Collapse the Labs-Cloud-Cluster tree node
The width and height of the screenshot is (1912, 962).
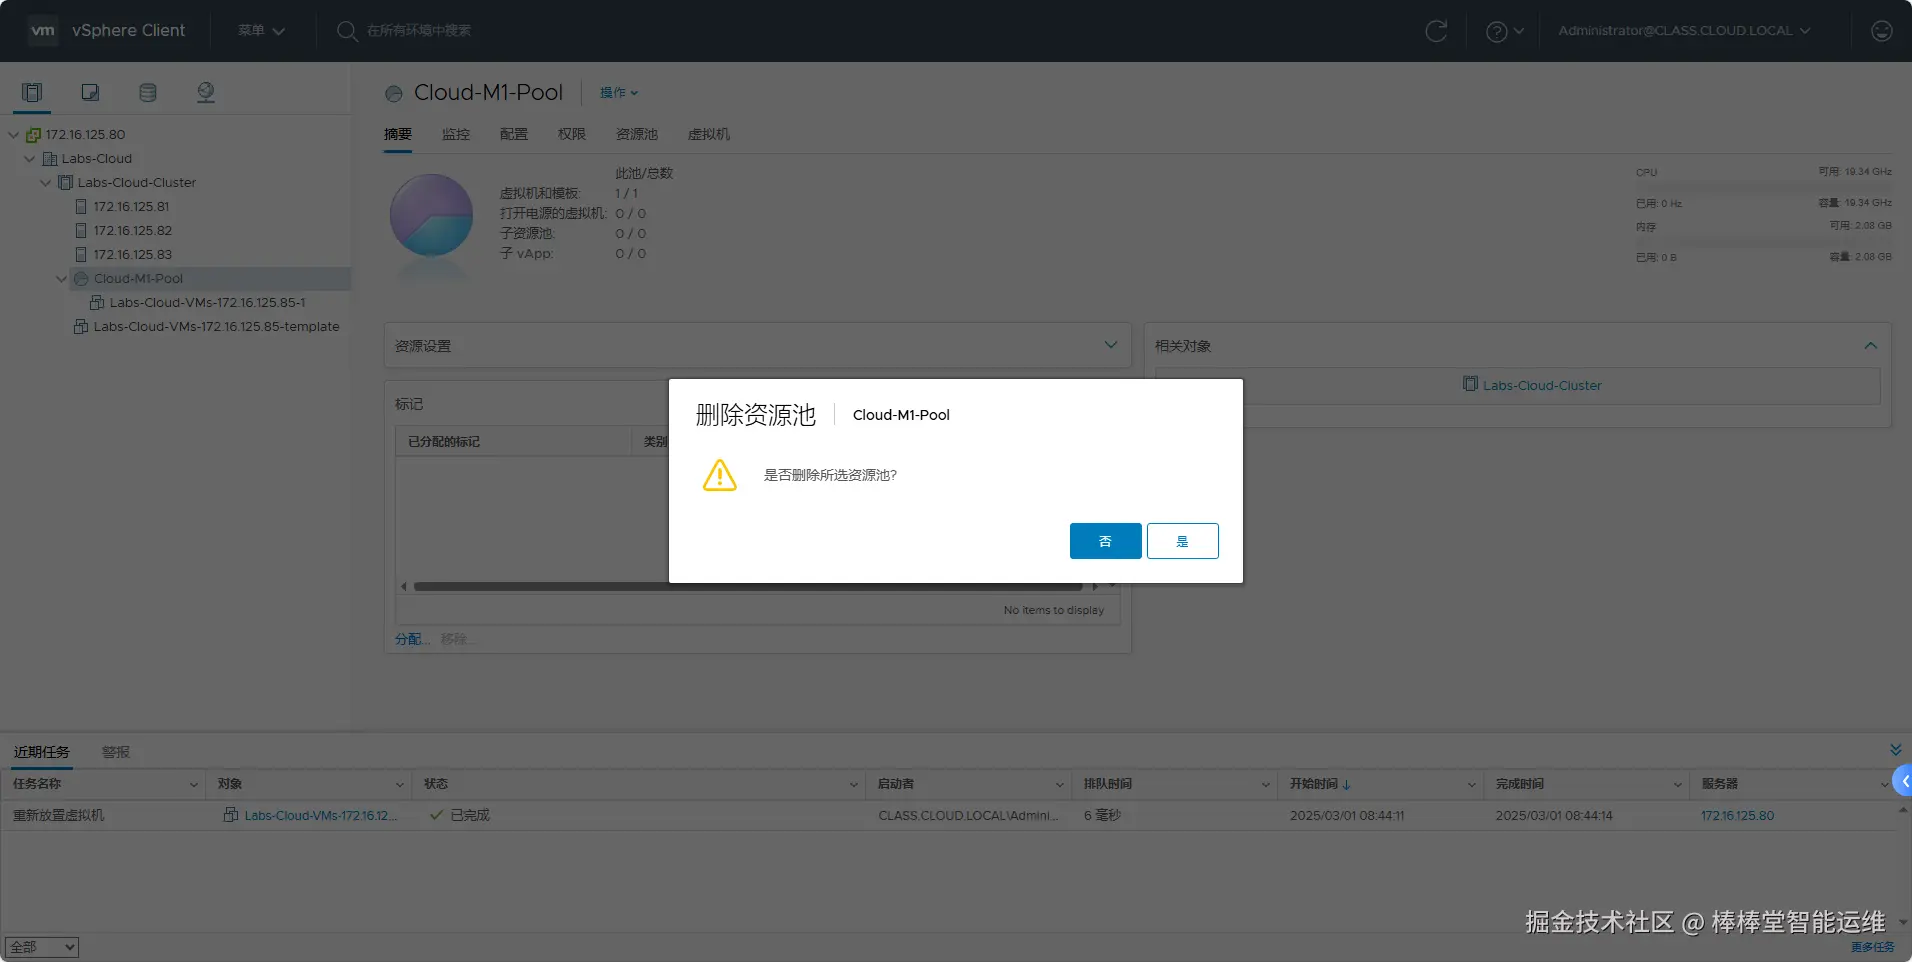46,183
